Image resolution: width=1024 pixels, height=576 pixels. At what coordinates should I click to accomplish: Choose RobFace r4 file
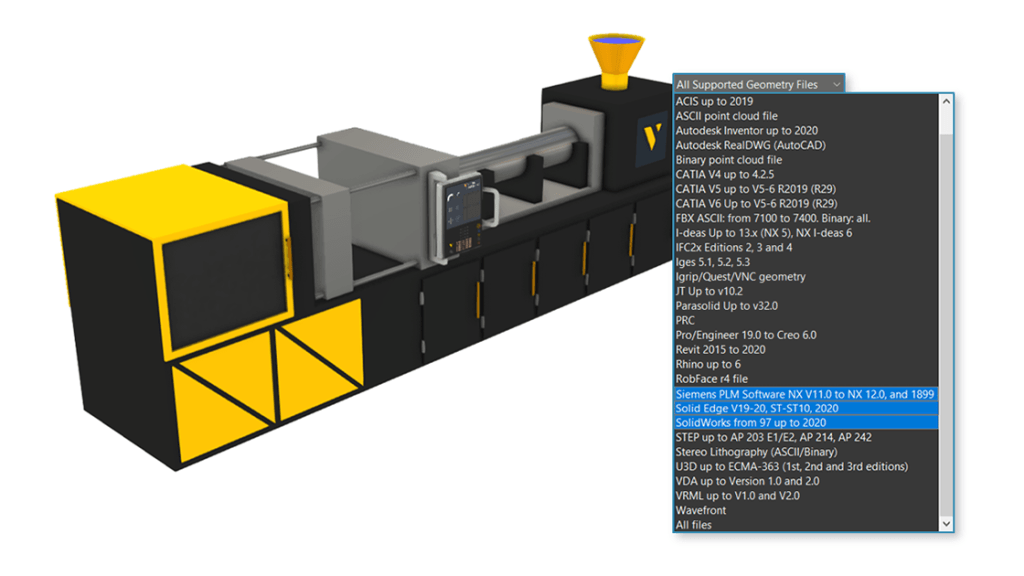[807, 378]
